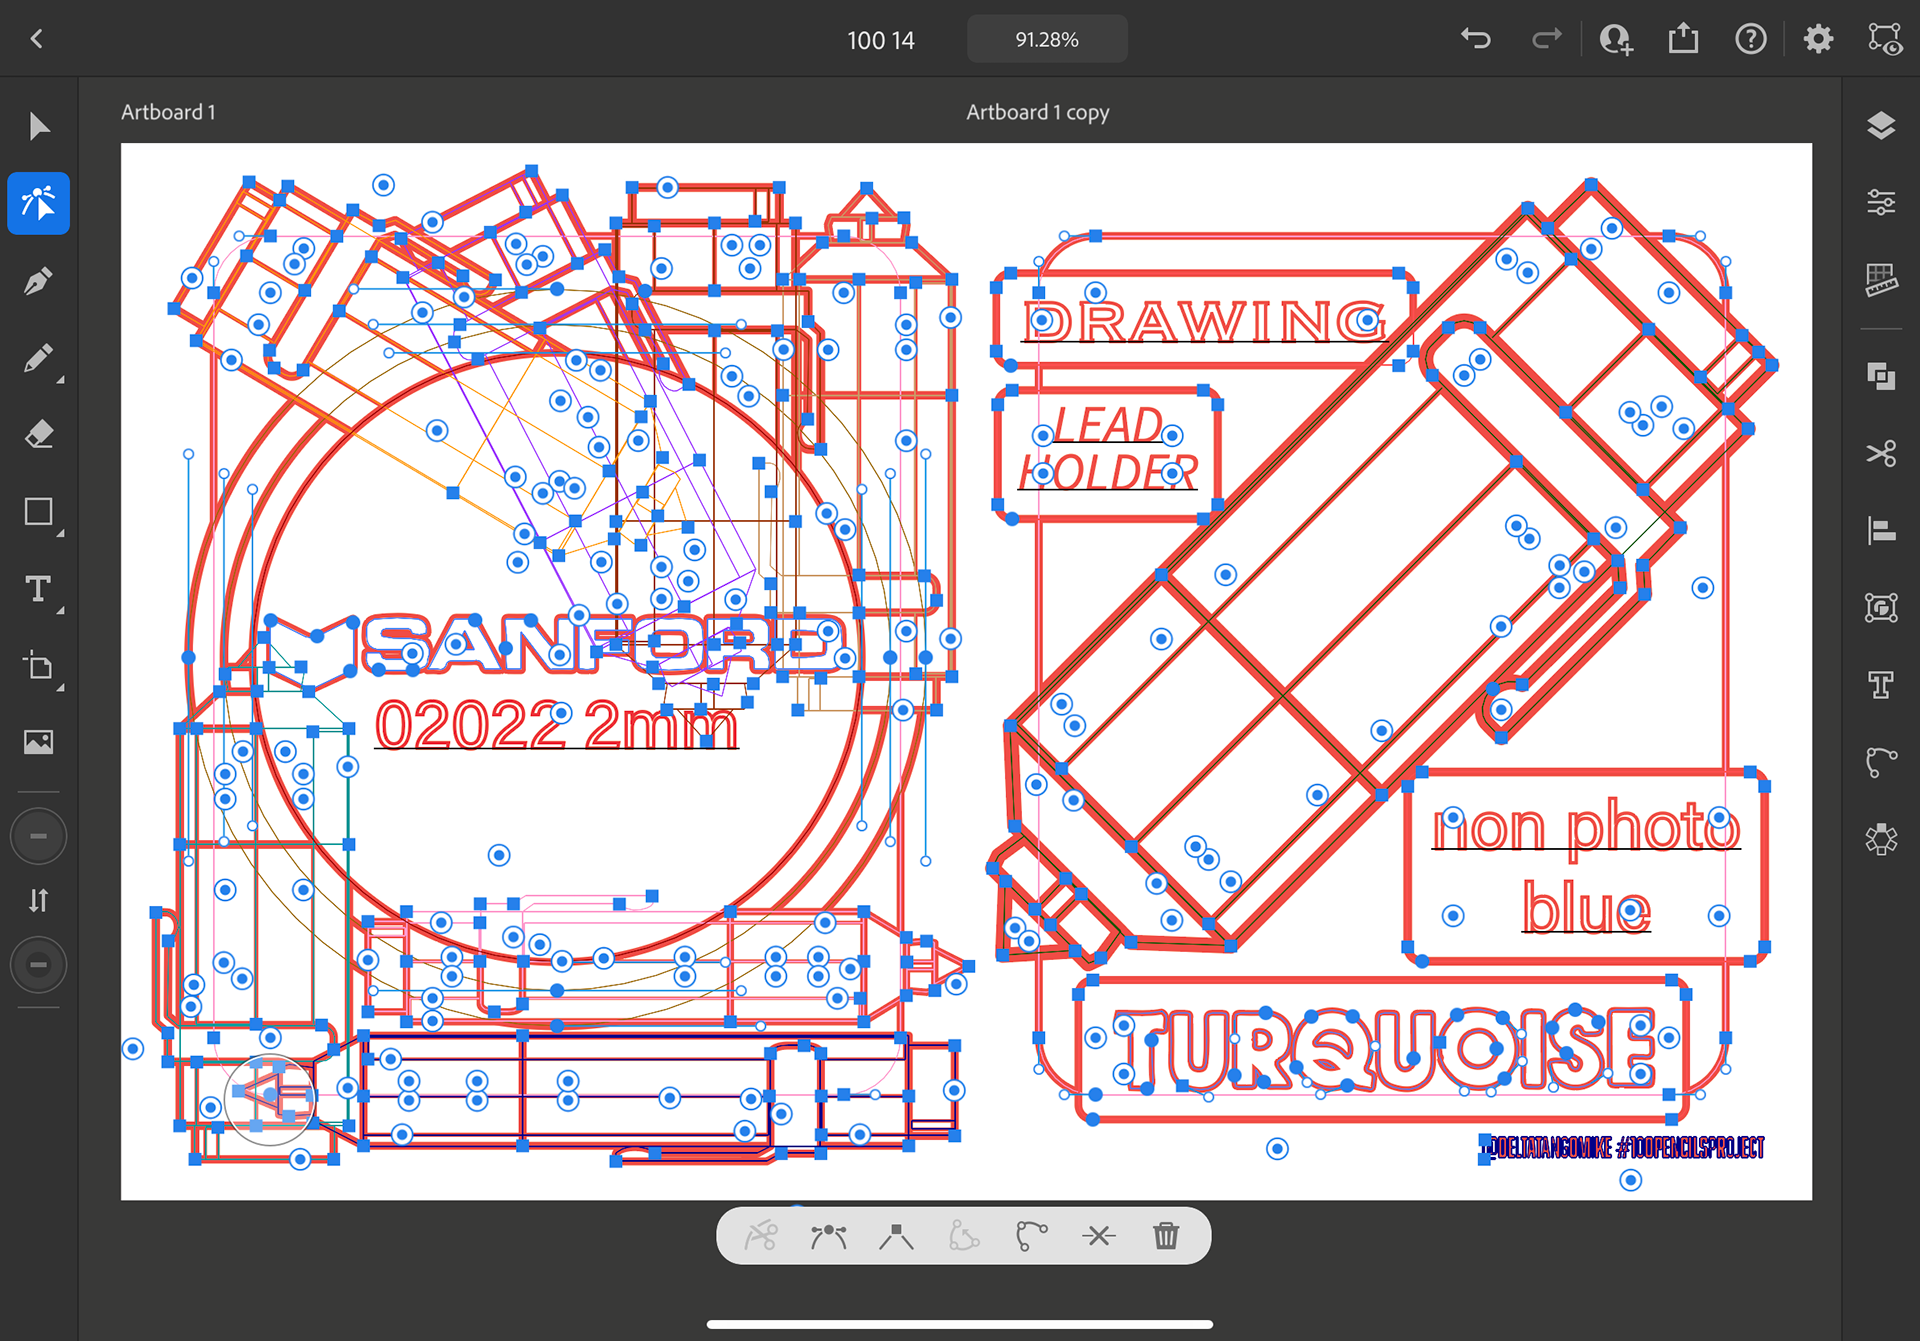Click the 02022 2mm text object

click(557, 724)
